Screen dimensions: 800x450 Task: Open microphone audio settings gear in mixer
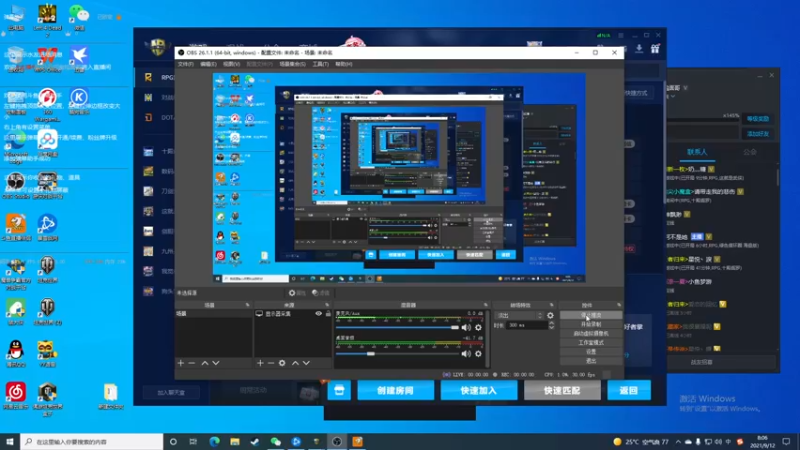tap(478, 328)
